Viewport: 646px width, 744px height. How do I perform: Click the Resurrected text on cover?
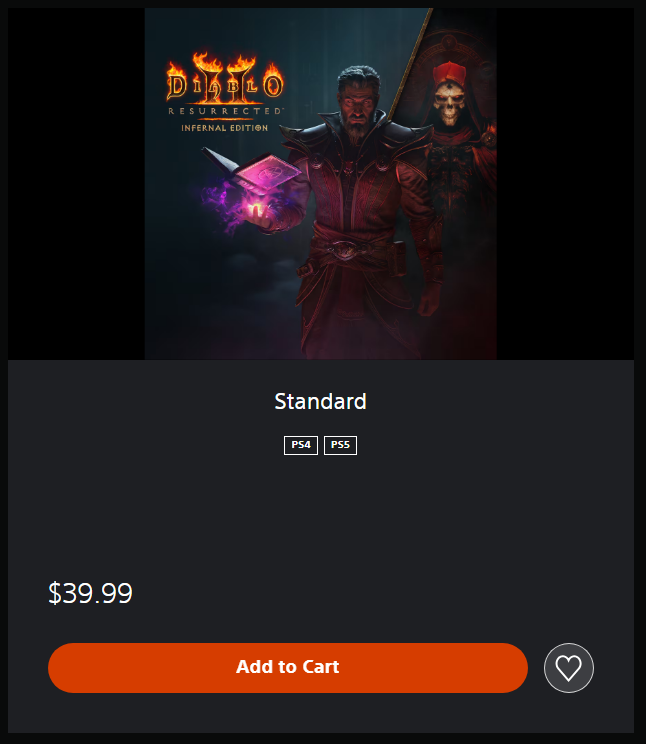point(225,111)
